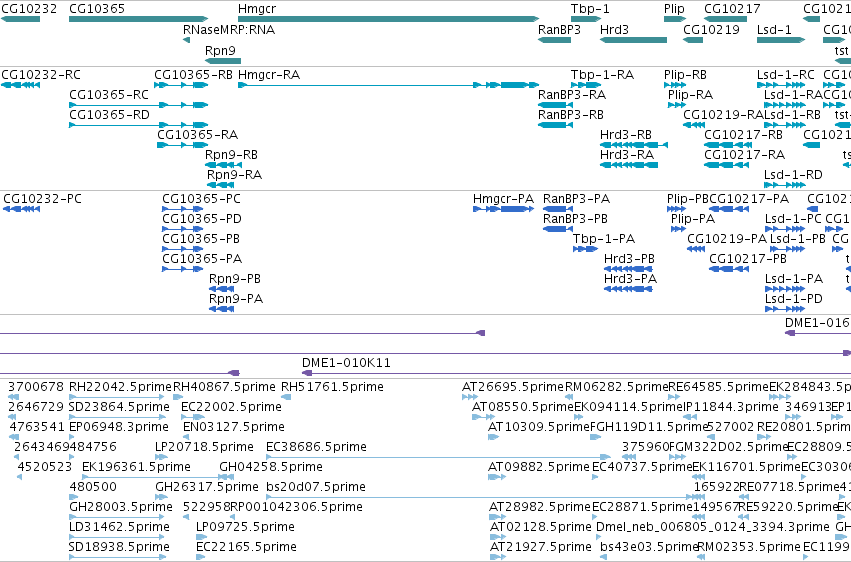Select the Hmgcr-RA transcript label
The height and width of the screenshot is (562, 851).
point(269,75)
